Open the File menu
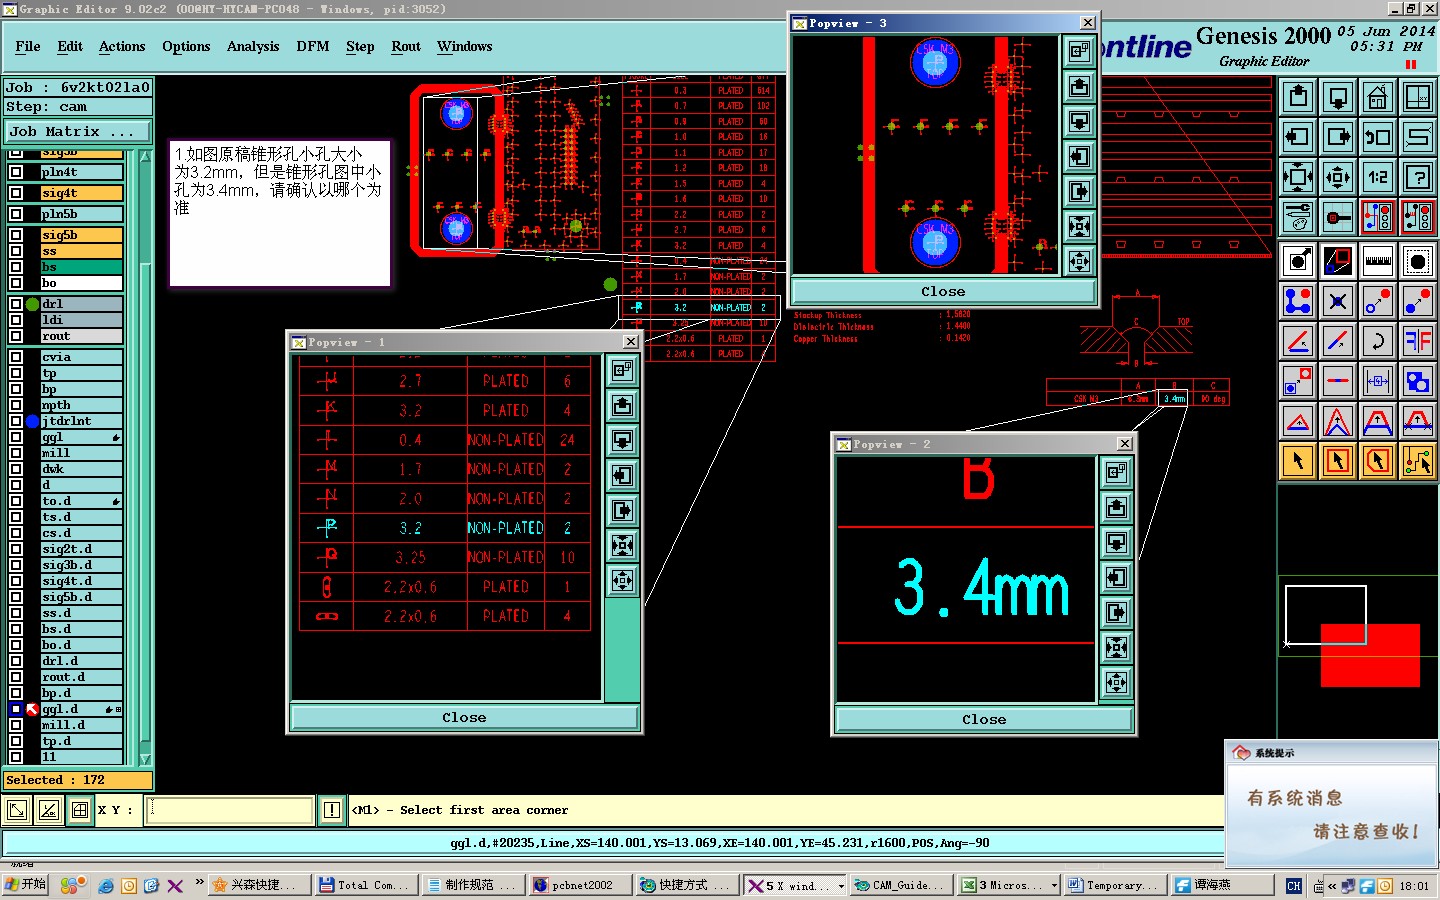 28,46
